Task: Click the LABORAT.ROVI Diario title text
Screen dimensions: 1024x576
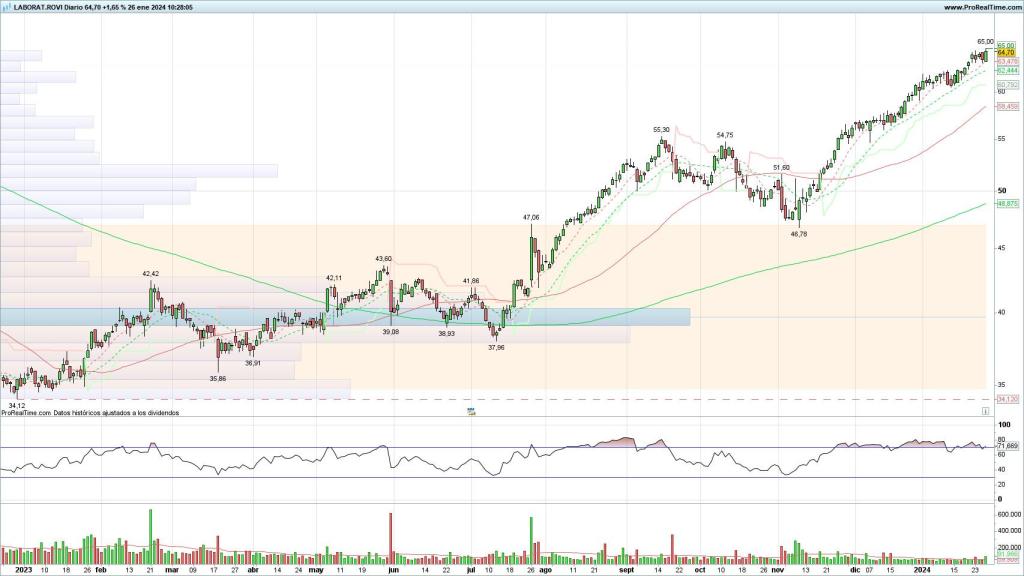Action: coord(50,7)
